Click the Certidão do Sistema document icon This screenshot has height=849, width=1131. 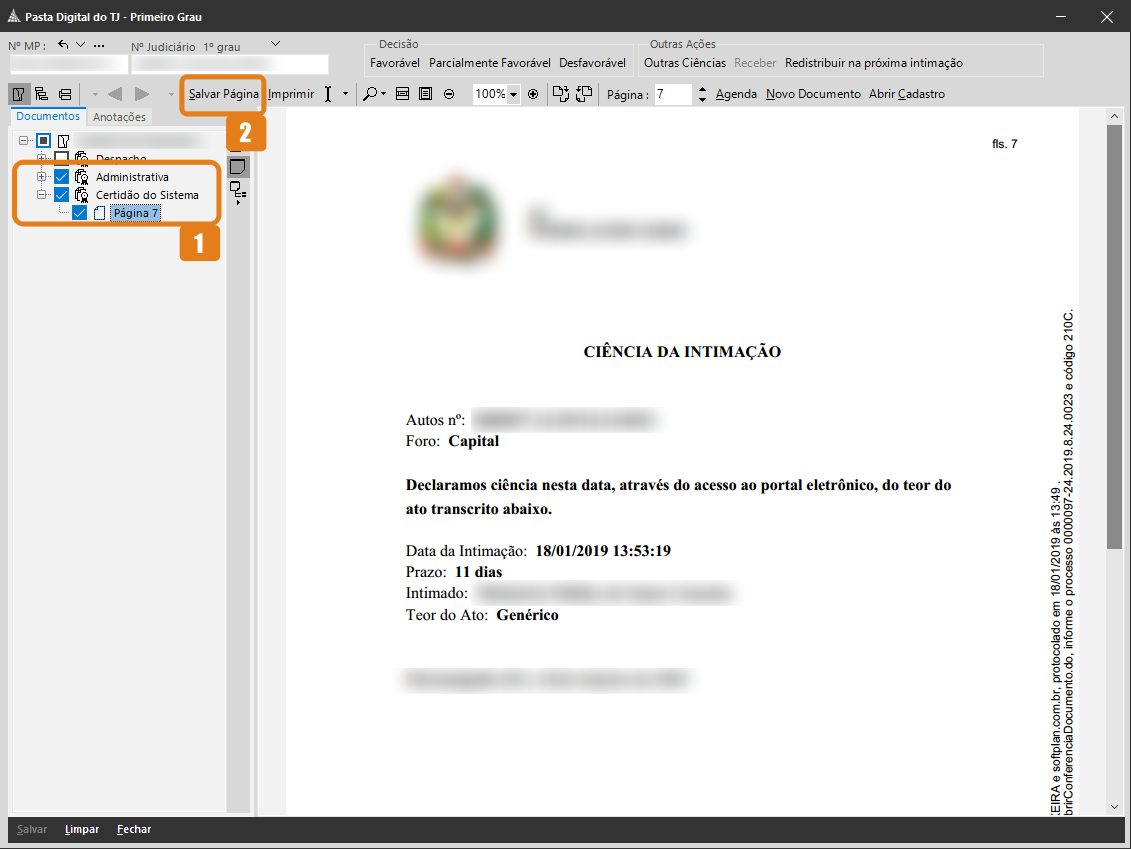click(x=82, y=195)
